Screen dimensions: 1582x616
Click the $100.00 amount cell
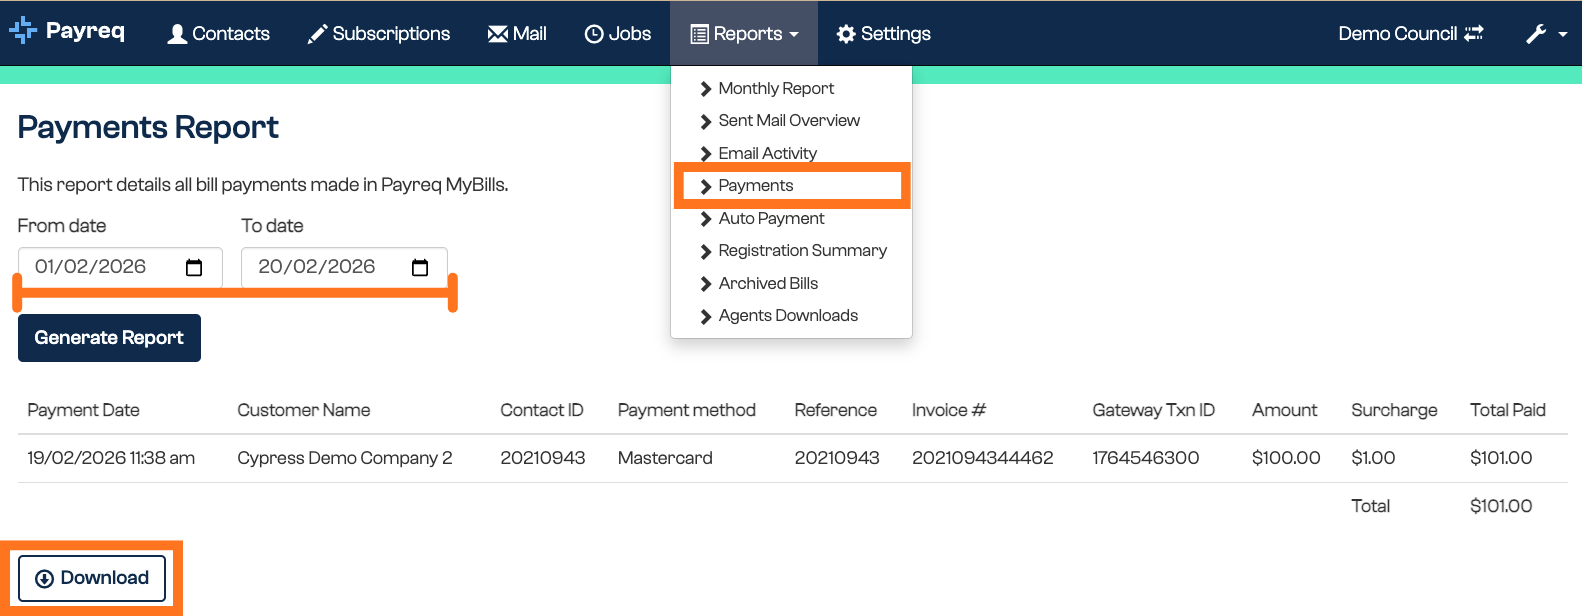tap(1286, 458)
